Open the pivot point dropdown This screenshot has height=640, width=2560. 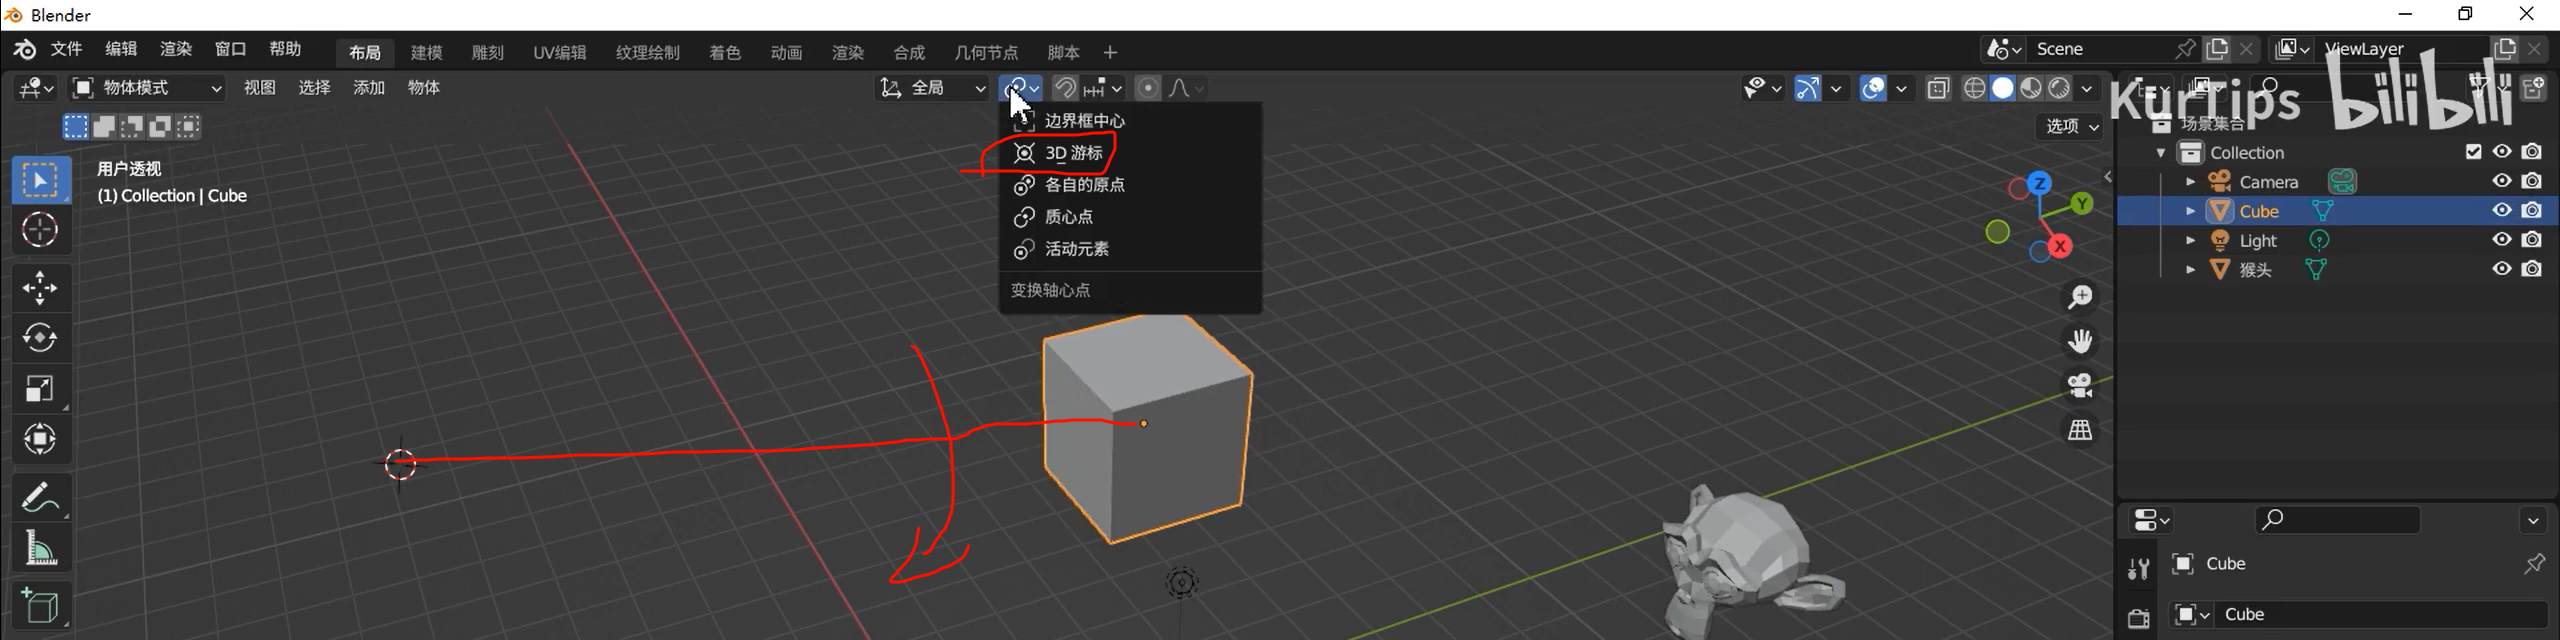tap(1022, 88)
